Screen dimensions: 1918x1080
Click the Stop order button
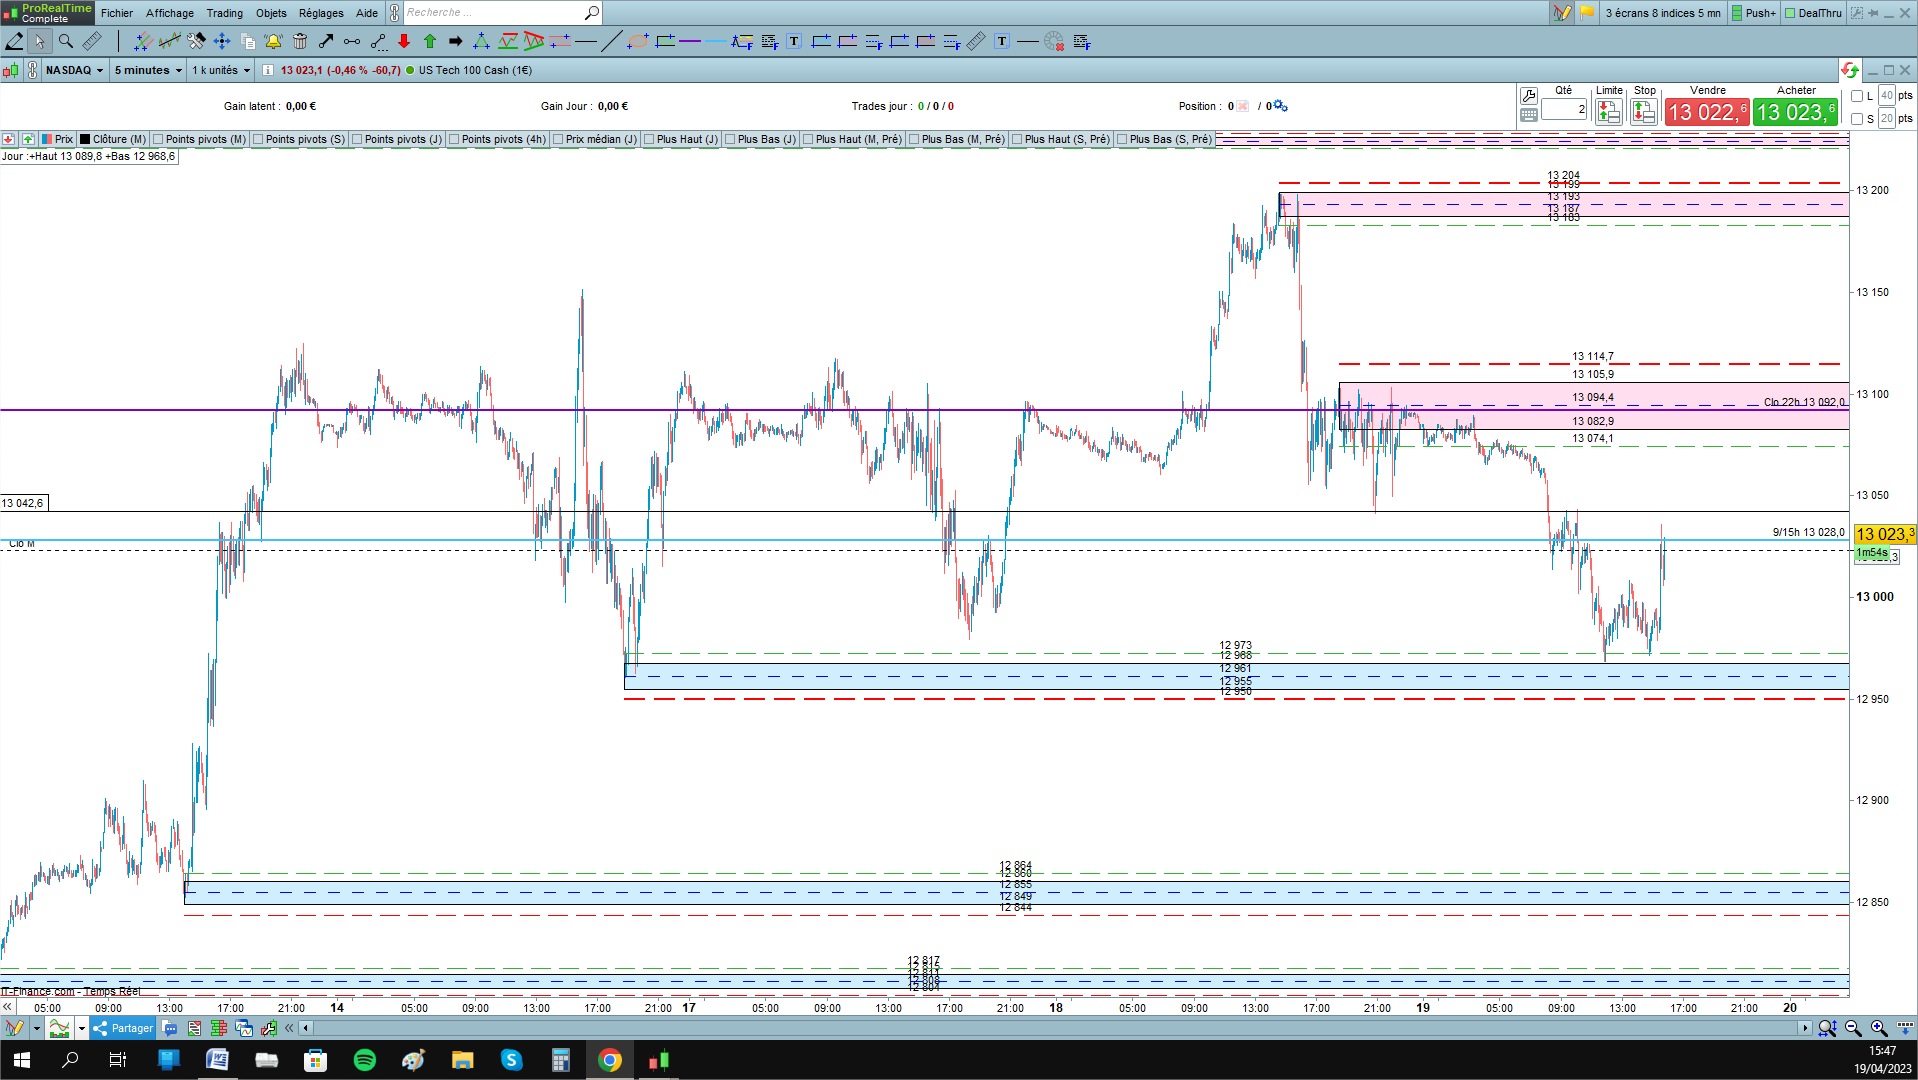[x=1644, y=111]
